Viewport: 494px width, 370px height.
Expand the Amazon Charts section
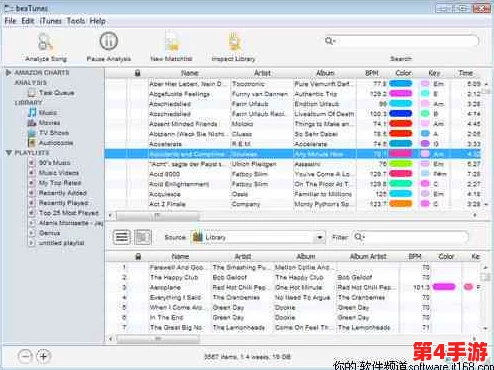click(x=9, y=73)
